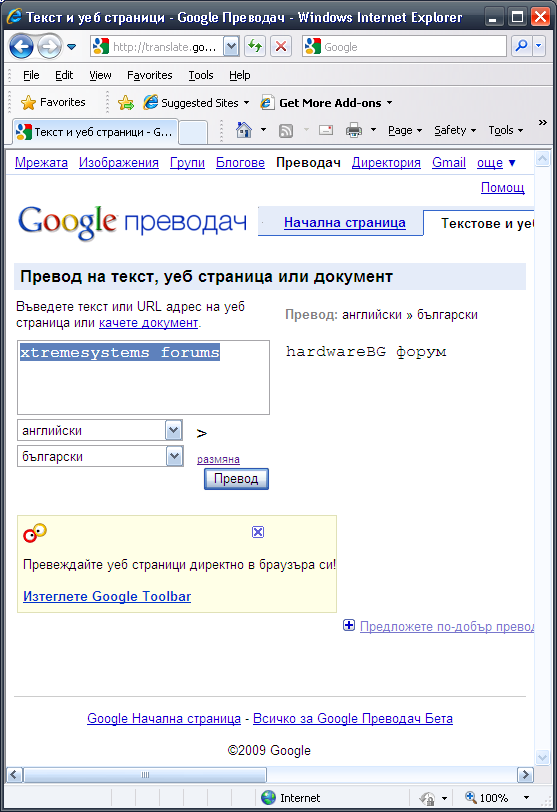Image resolution: width=557 pixels, height=812 pixels.
Task: Click in the translation source text box
Action: [x=143, y=378]
